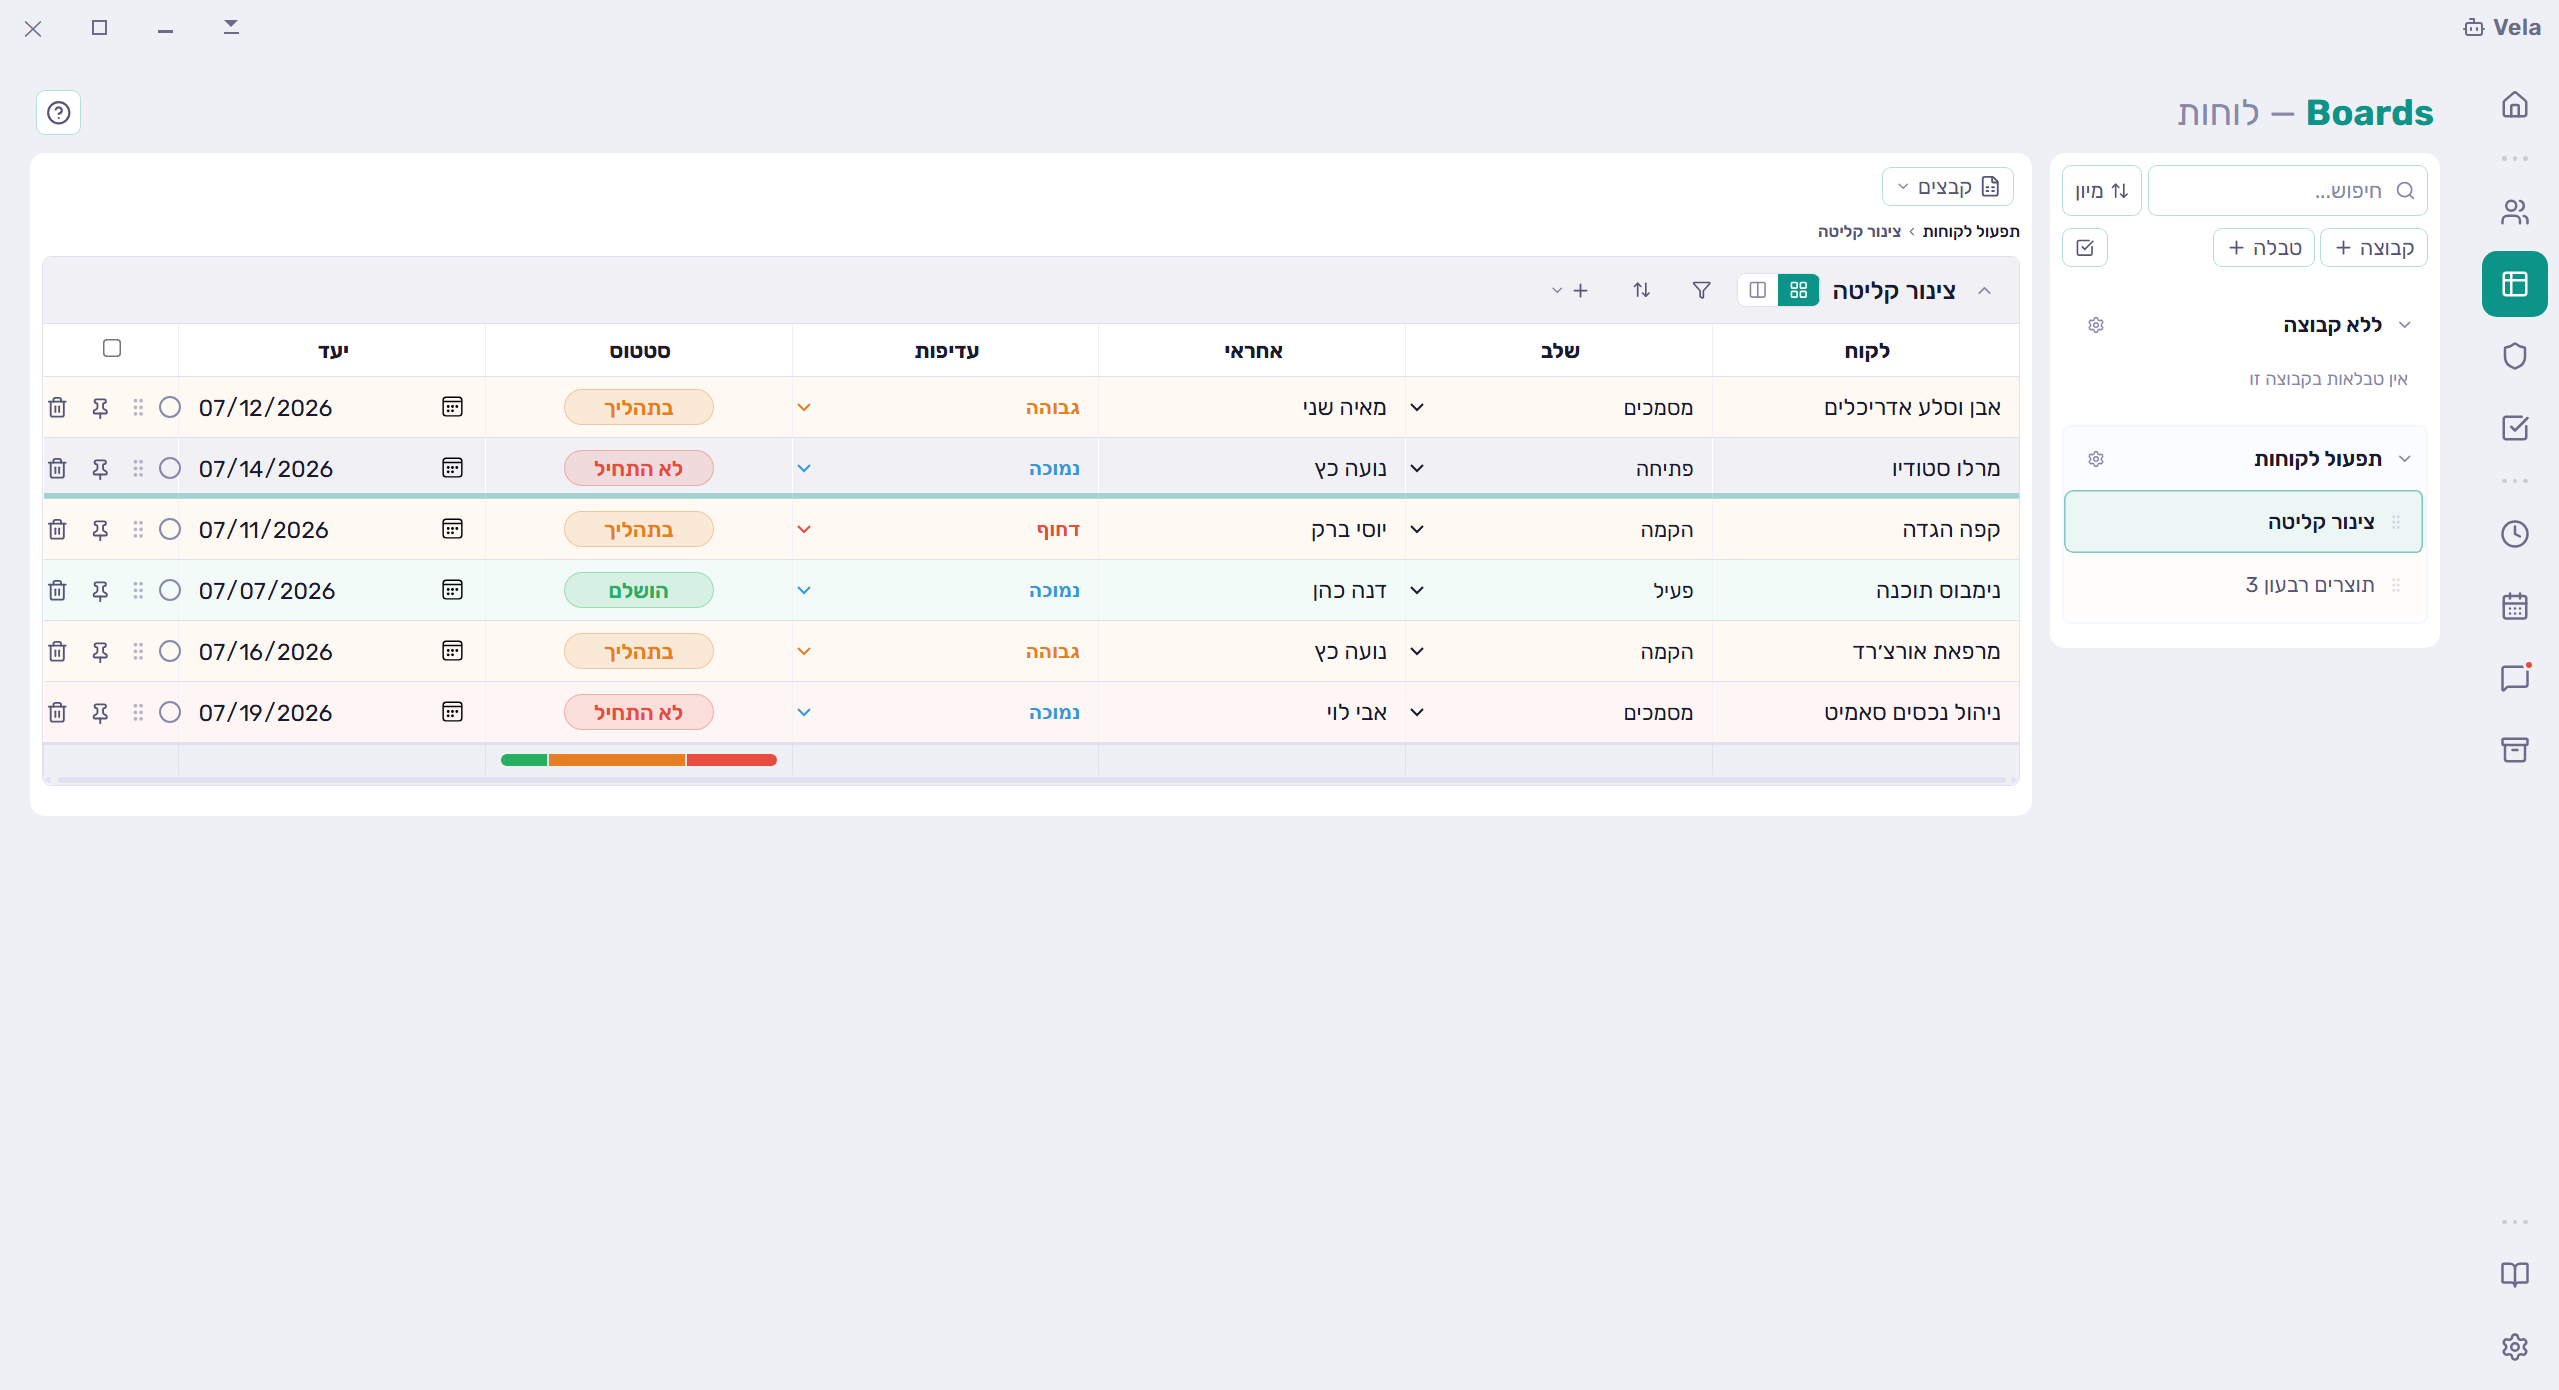Open settings gear for תפעול לקוחות group
Image resolution: width=2559 pixels, height=1390 pixels.
(x=2096, y=459)
